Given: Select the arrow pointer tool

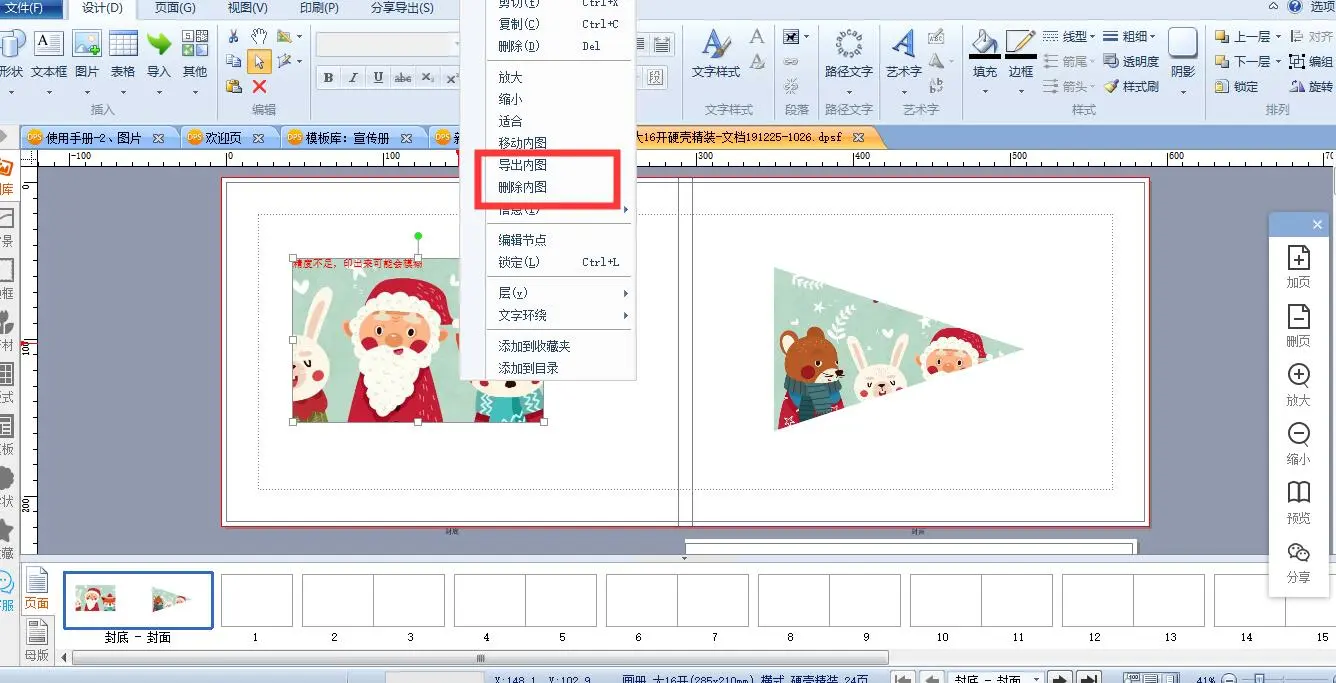Looking at the screenshot, I should 259,62.
